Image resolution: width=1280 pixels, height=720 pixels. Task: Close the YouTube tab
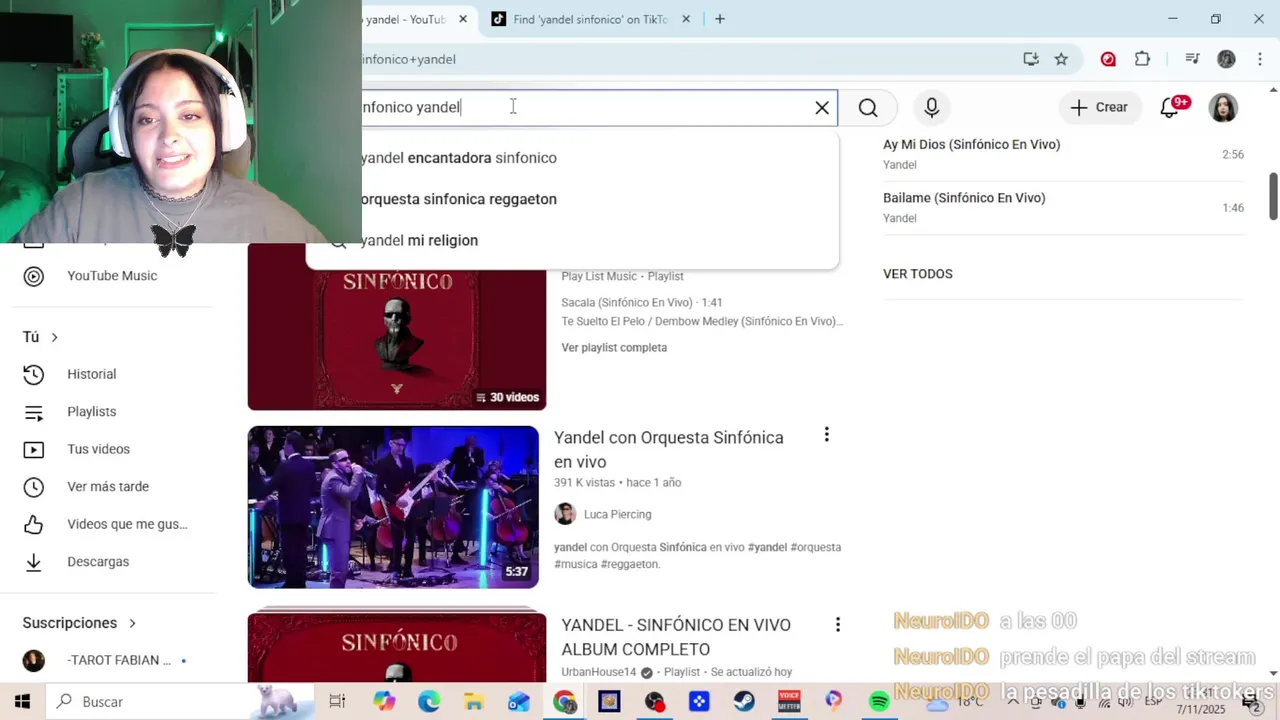[x=463, y=19]
